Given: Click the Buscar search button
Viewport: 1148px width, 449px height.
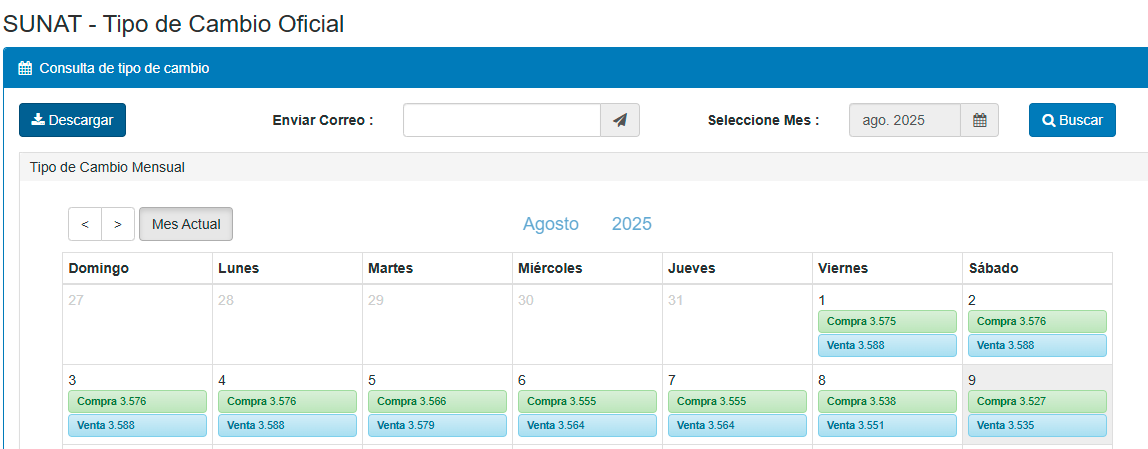Looking at the screenshot, I should click(1072, 120).
